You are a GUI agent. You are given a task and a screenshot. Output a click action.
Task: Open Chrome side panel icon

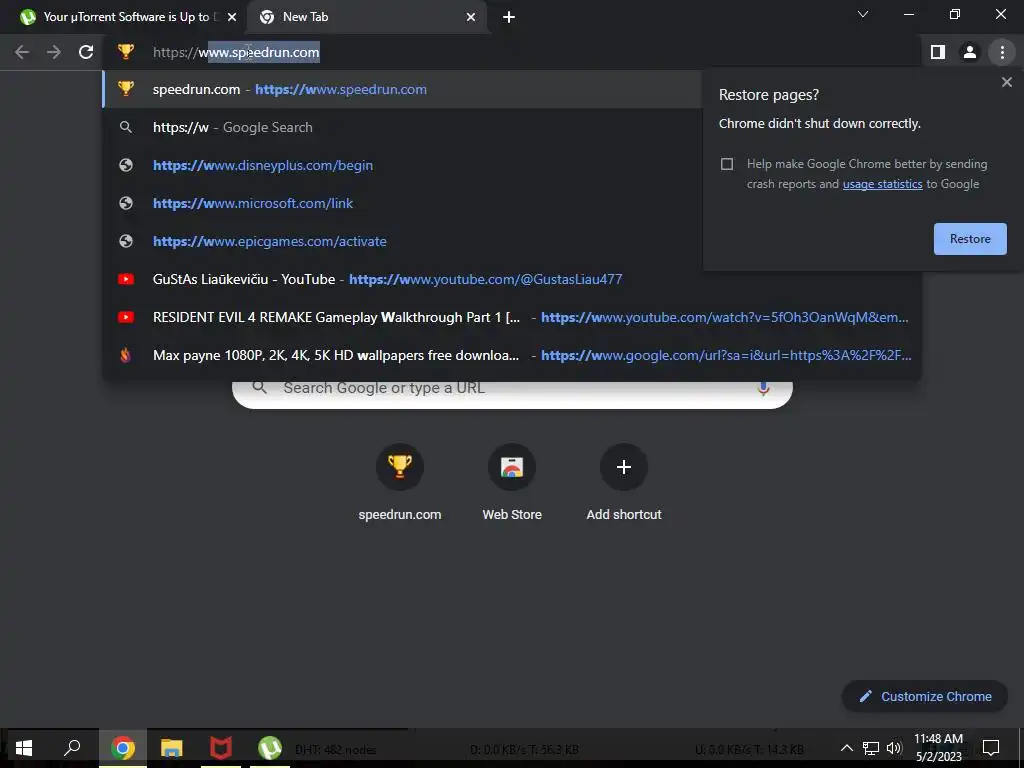938,52
